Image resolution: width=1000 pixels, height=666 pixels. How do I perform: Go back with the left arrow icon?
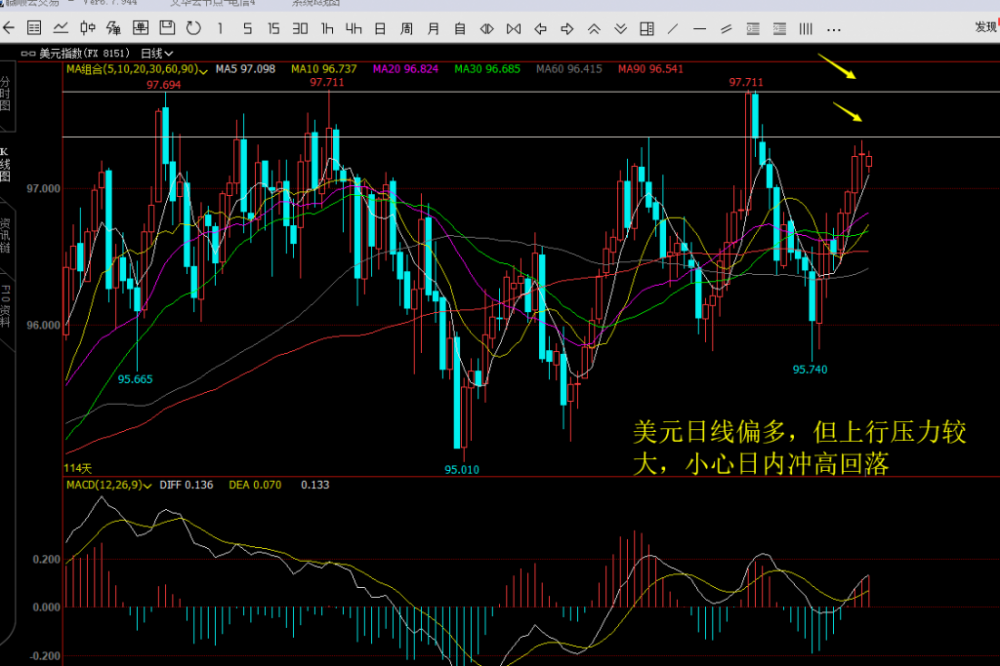click(9, 28)
